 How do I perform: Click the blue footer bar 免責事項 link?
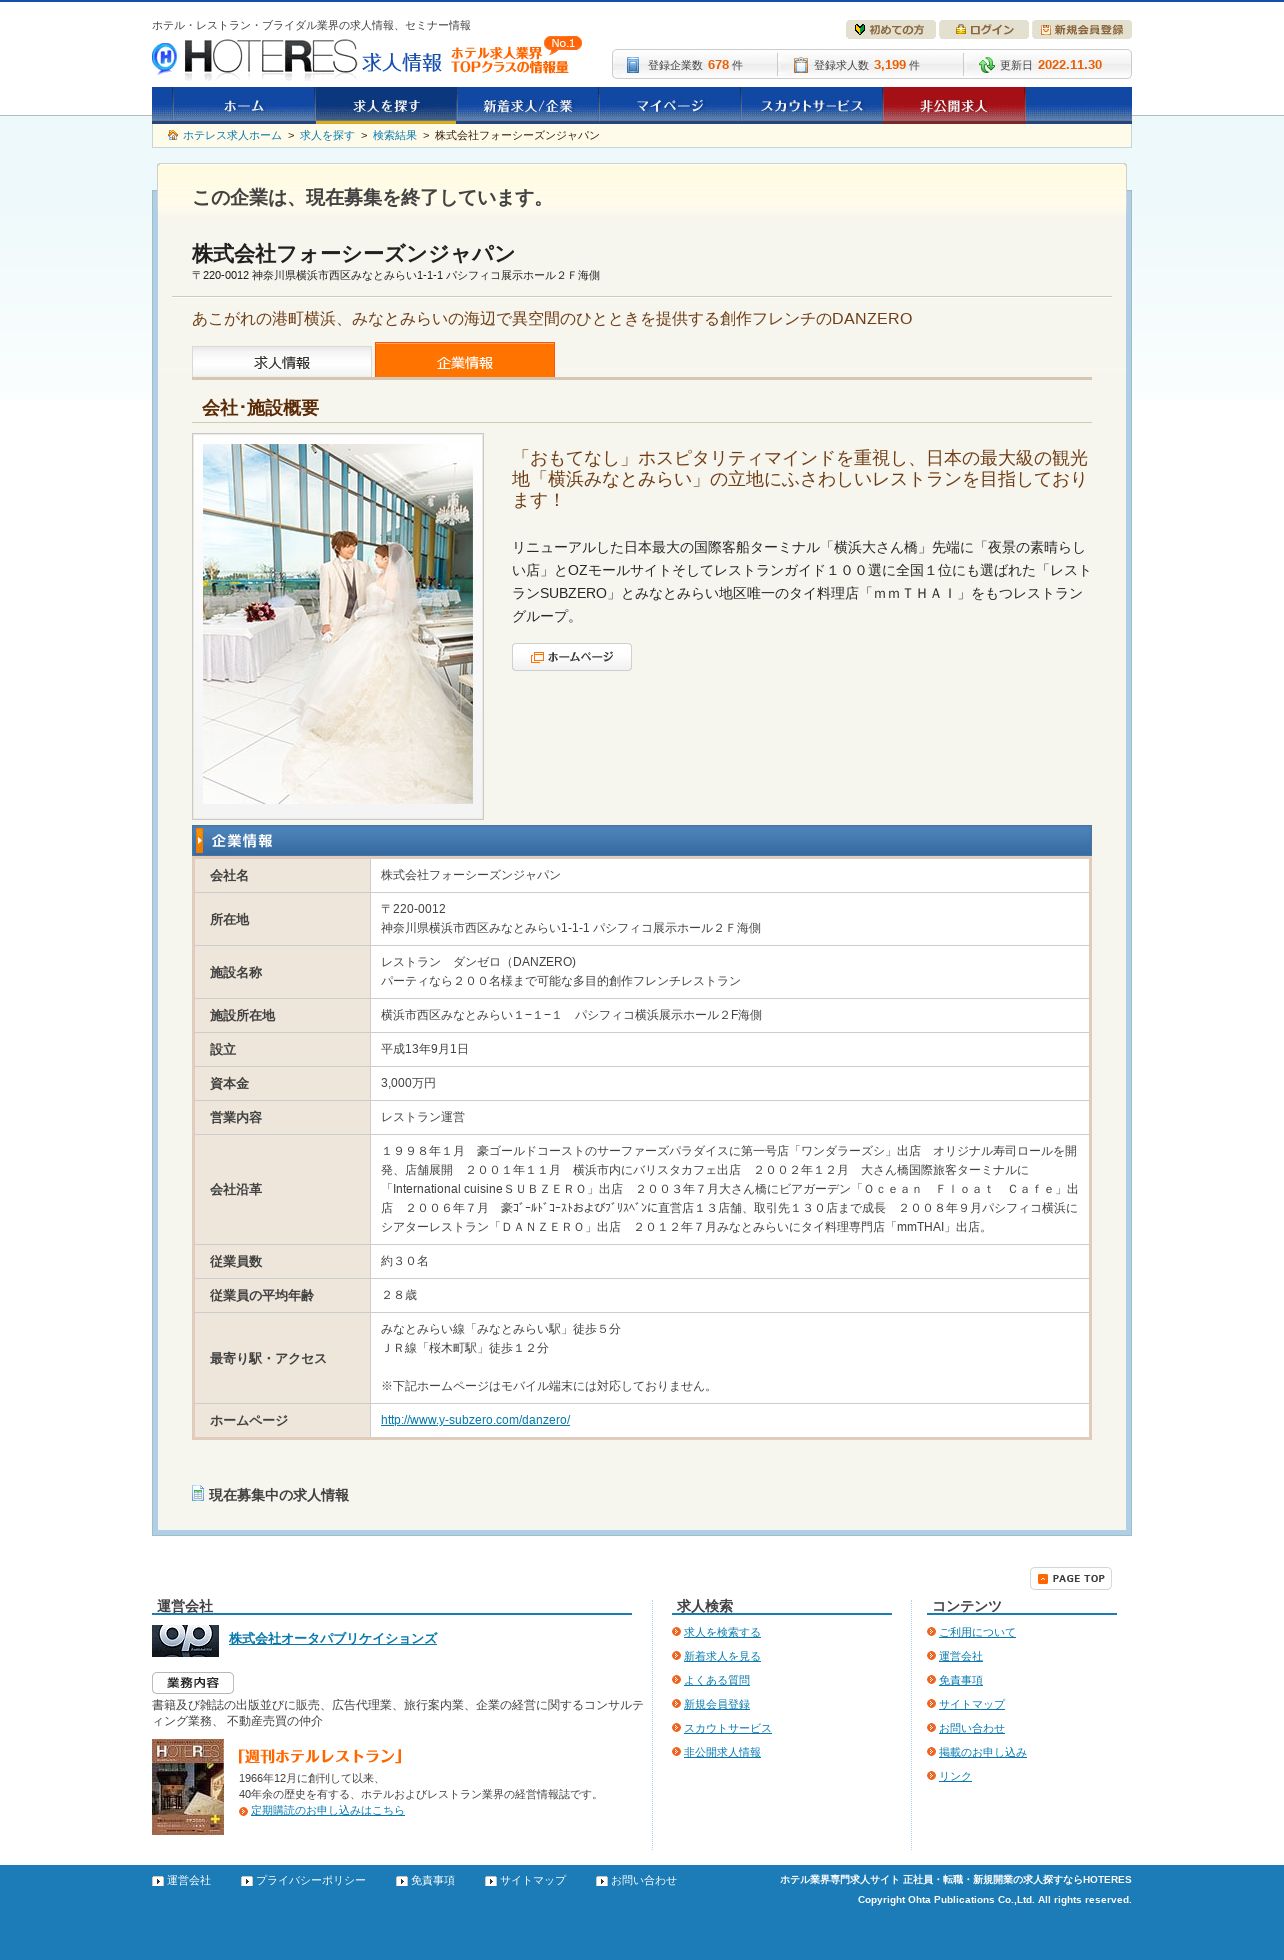pyautogui.click(x=433, y=1880)
